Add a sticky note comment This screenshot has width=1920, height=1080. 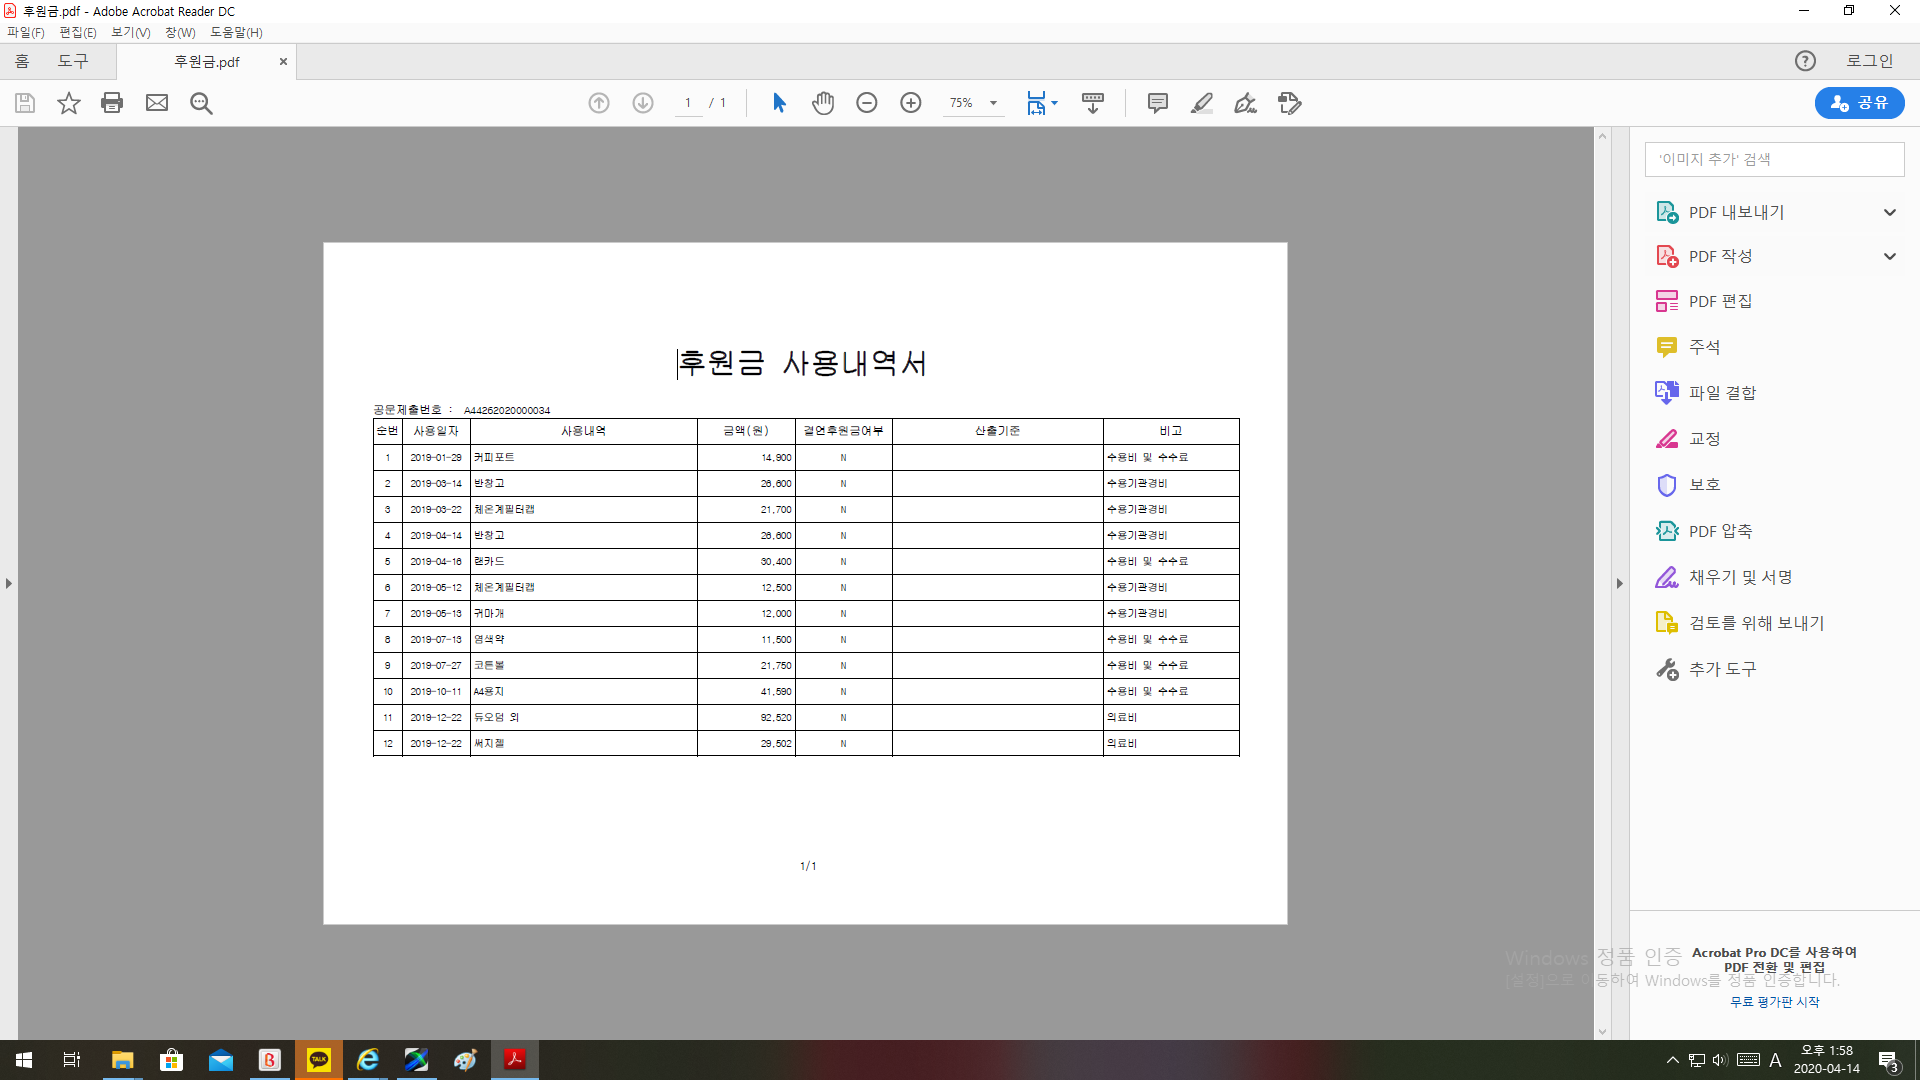coord(1158,103)
